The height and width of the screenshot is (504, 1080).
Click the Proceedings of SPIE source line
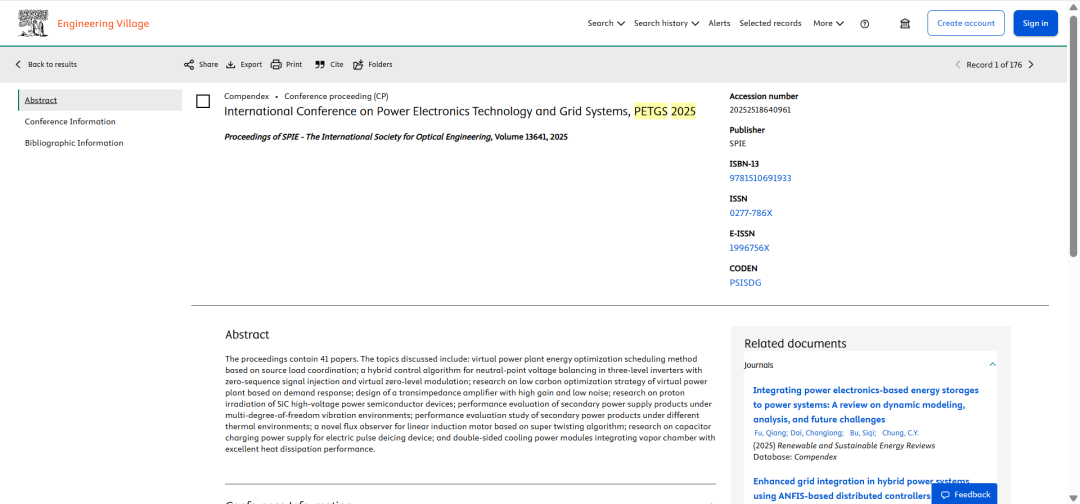[x=396, y=137]
